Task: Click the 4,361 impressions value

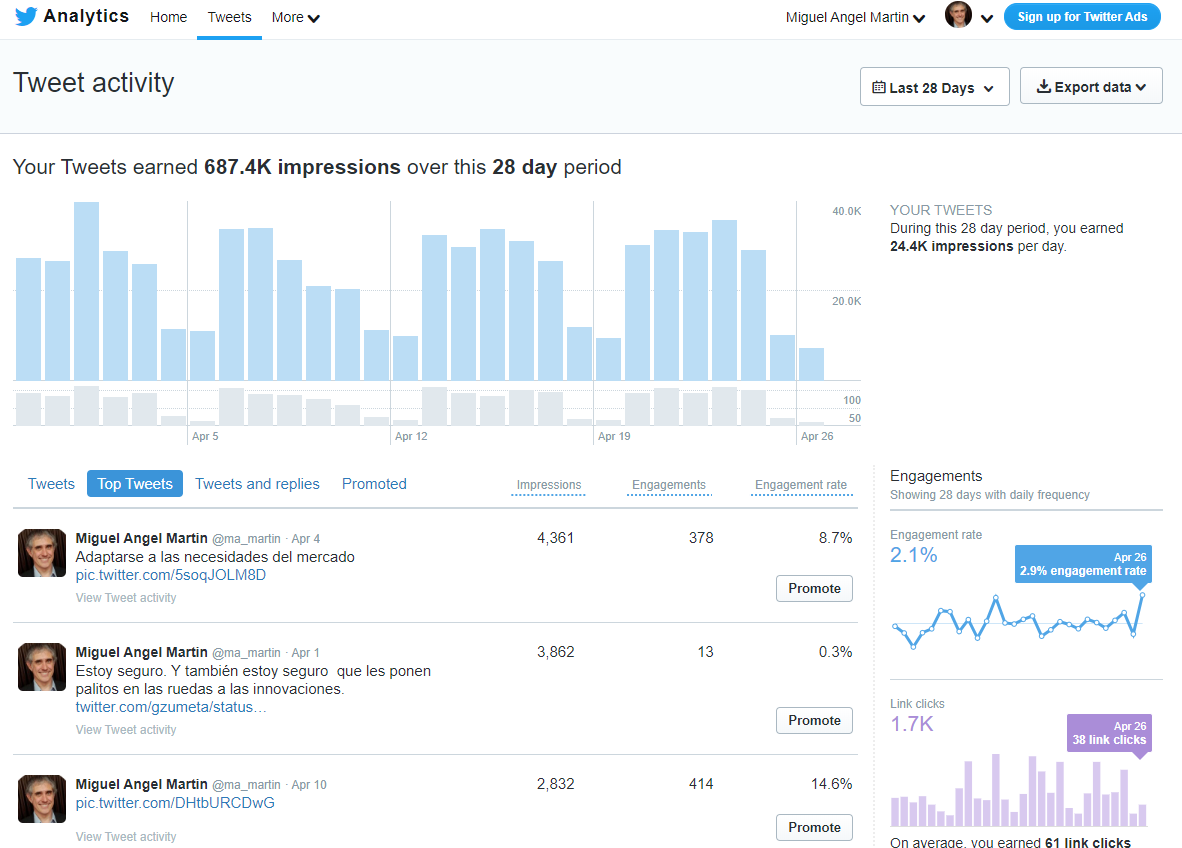Action: (556, 538)
